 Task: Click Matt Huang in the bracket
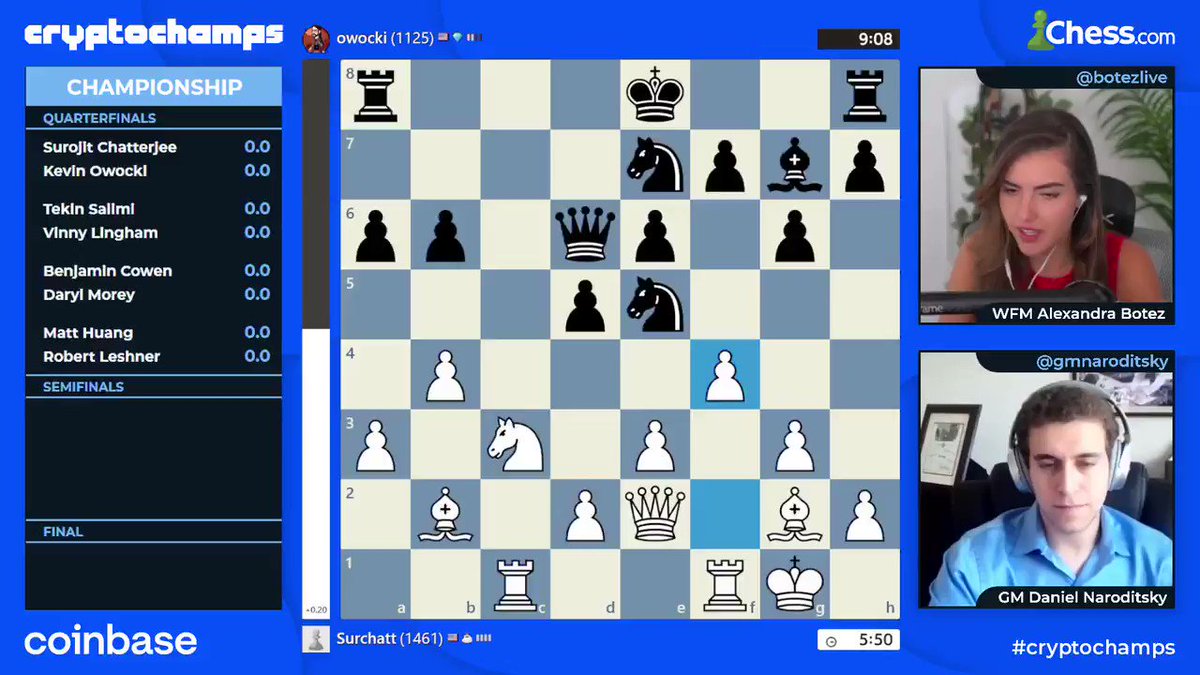click(x=88, y=333)
